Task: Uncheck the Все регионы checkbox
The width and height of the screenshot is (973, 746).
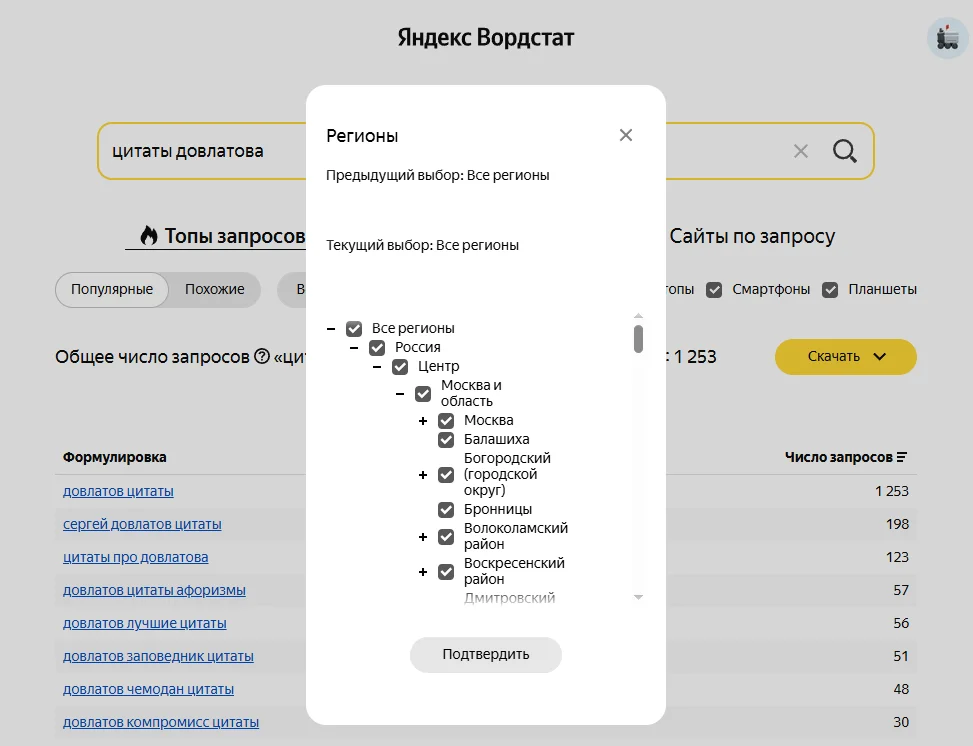Action: (354, 328)
